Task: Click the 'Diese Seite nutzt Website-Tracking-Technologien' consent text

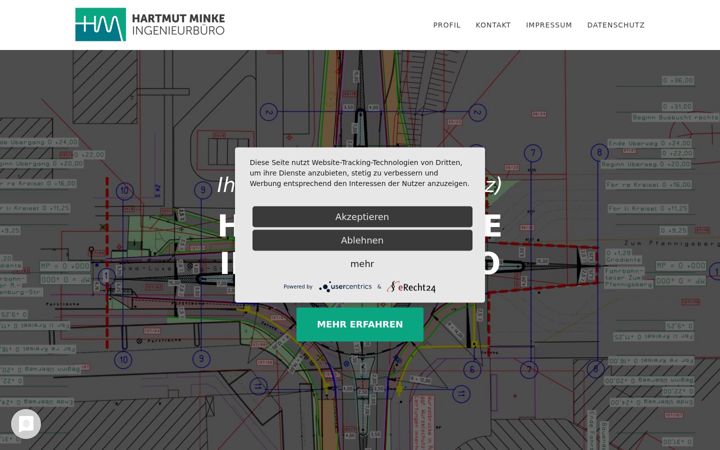Action: coord(360,173)
